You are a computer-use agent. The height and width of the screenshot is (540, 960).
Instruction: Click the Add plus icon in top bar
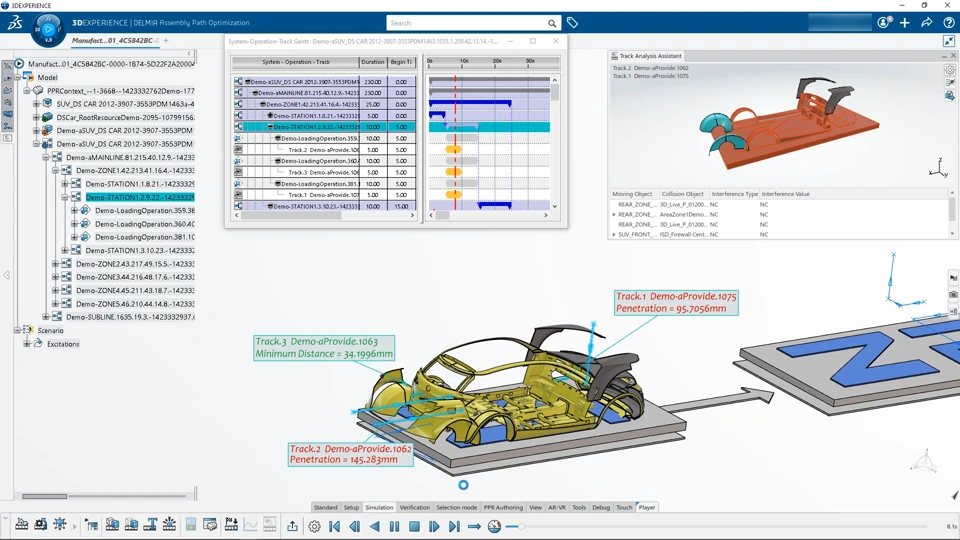pos(905,23)
